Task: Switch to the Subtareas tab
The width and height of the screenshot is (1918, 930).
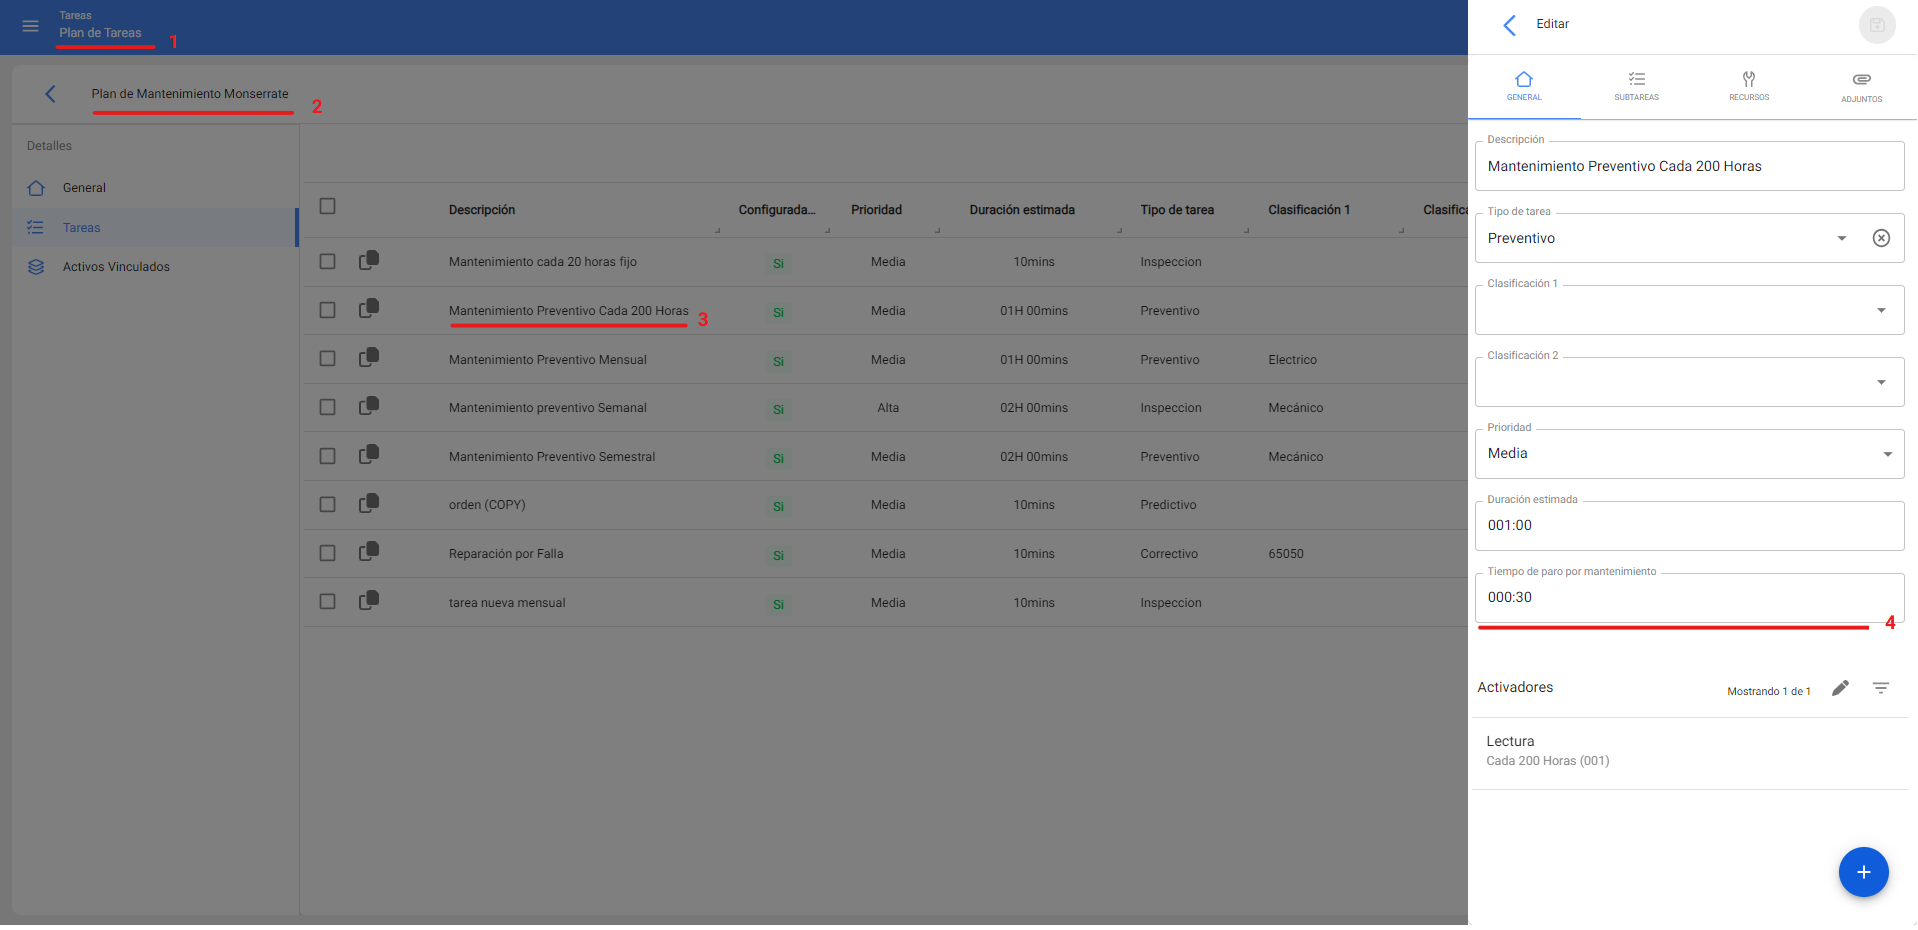Action: [1636, 86]
